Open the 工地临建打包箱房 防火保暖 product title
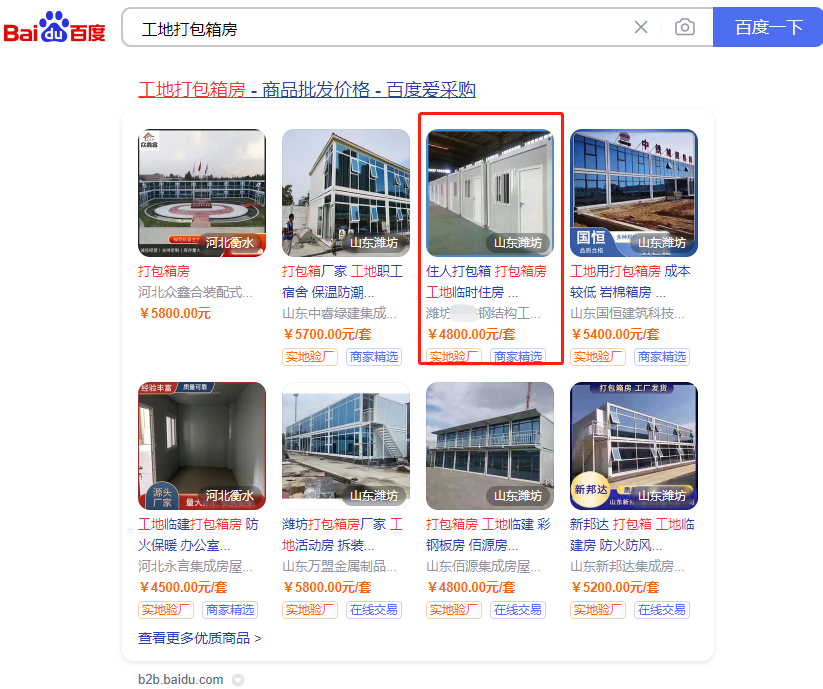Screen dimensions: 823x689 [198, 535]
